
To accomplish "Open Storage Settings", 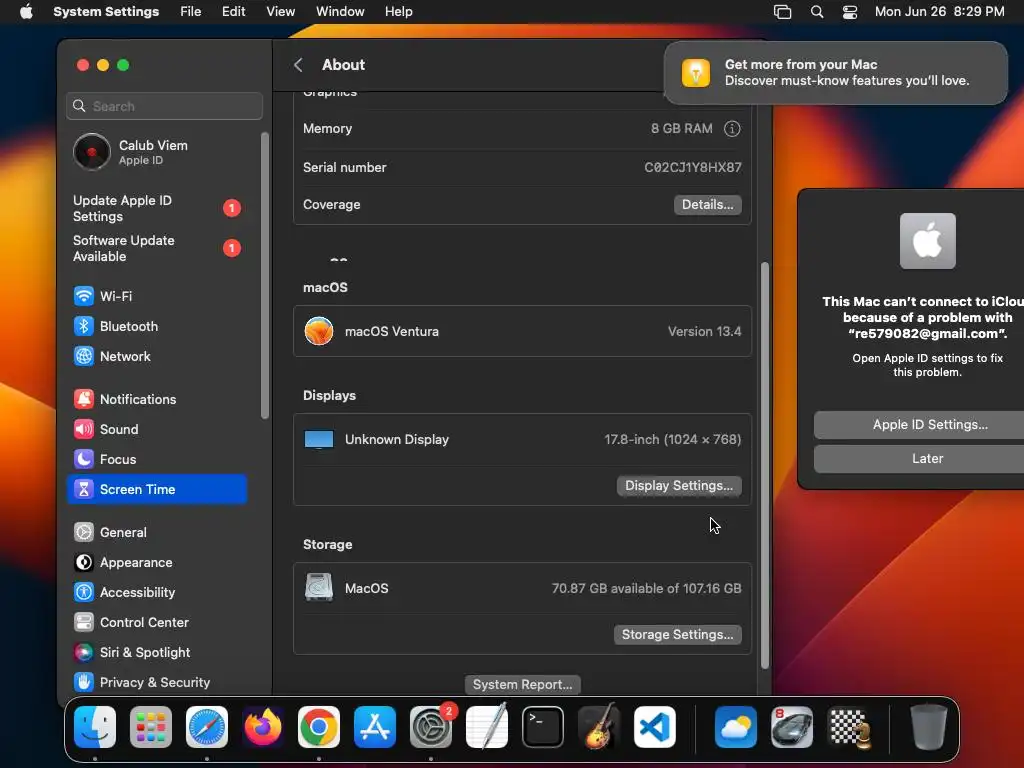I will (677, 634).
